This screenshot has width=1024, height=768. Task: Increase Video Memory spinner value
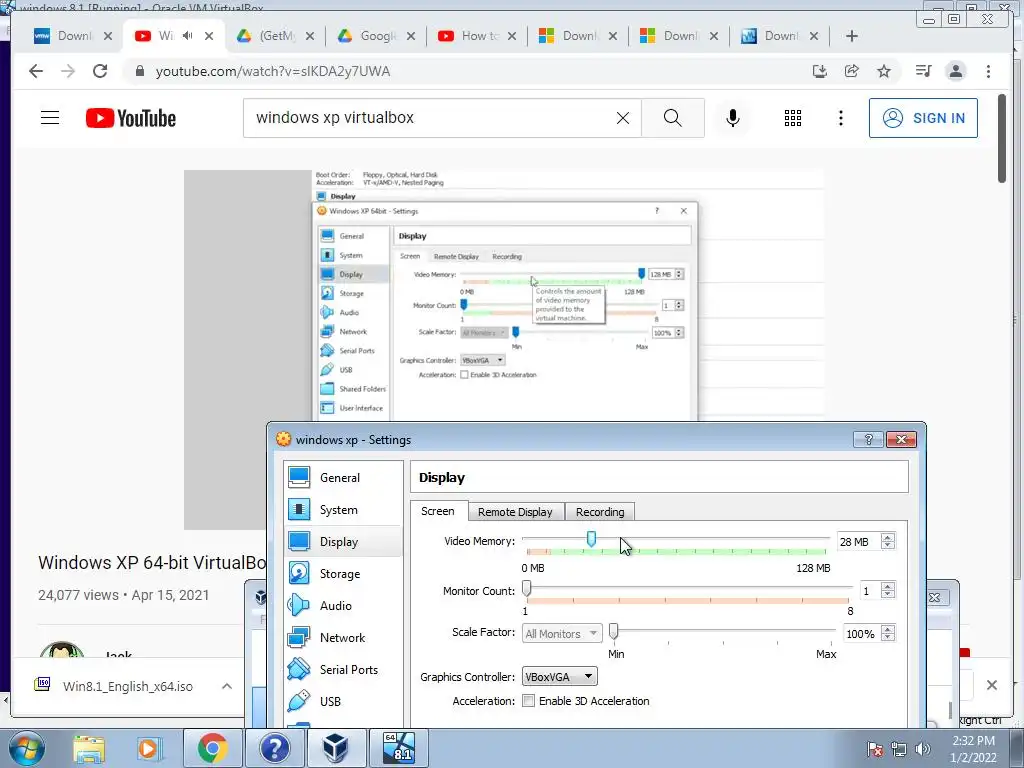click(x=887, y=537)
